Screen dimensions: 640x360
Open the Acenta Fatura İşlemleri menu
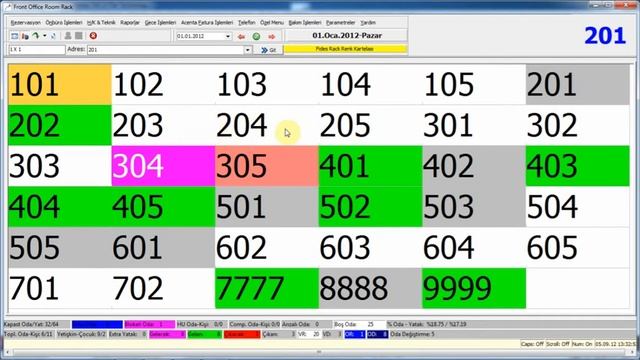coord(207,22)
